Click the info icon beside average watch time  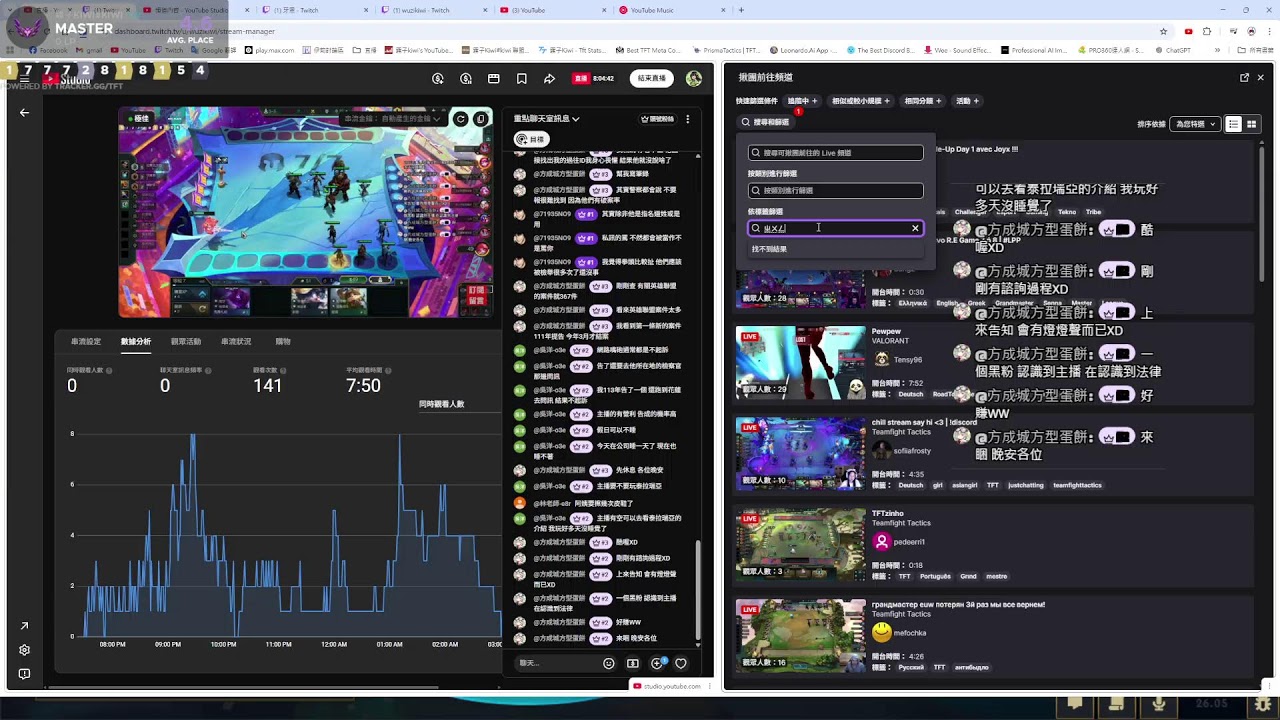point(386,371)
